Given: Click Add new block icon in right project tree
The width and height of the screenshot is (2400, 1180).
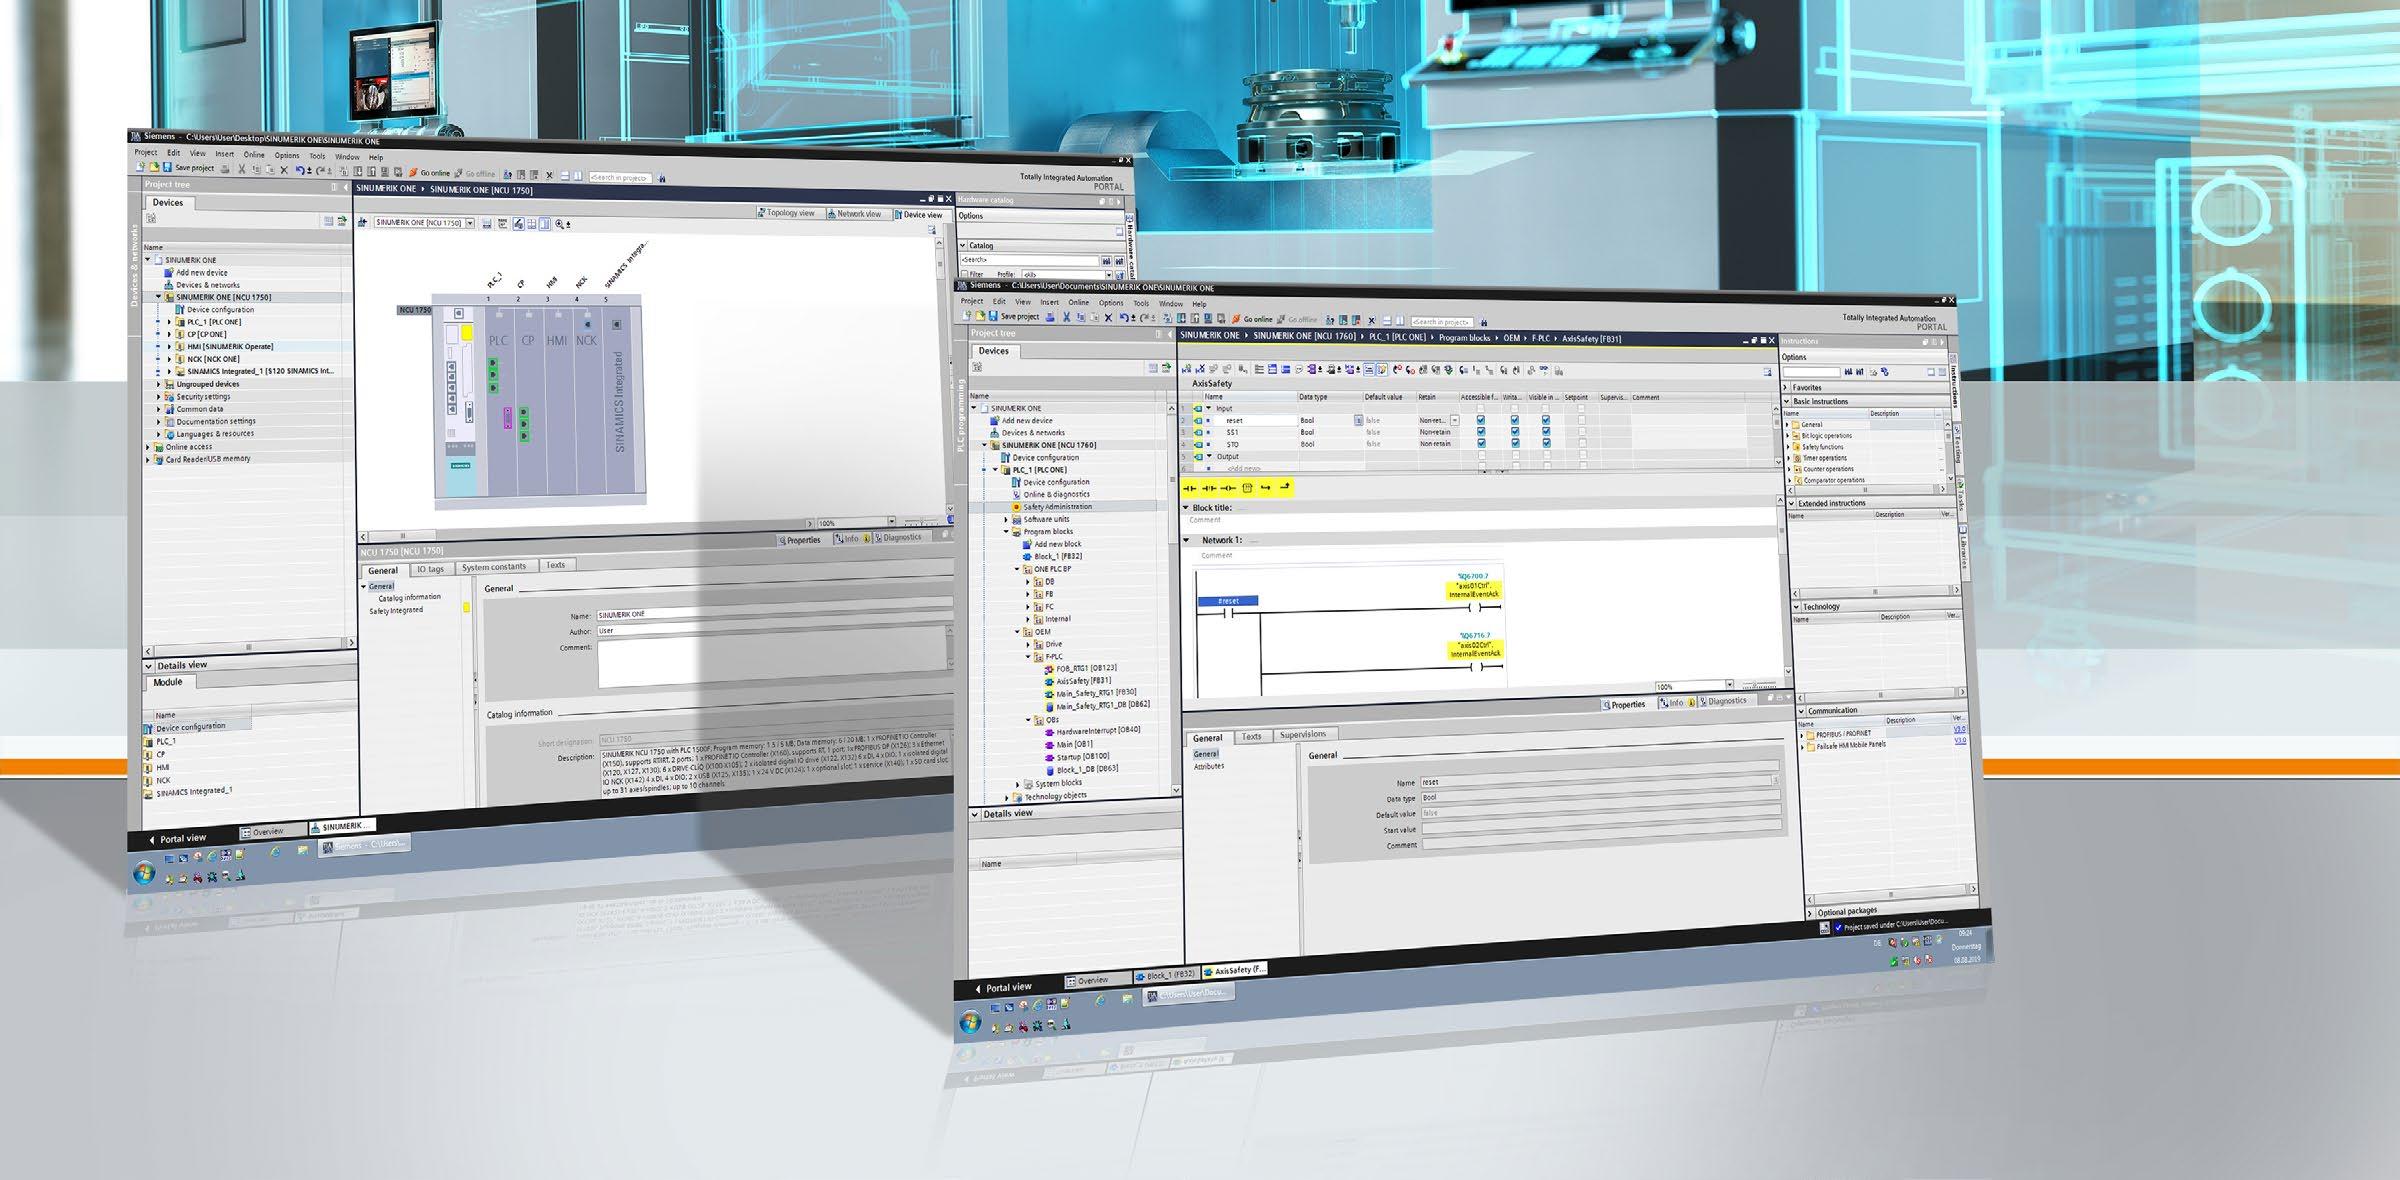Looking at the screenshot, I should (1027, 544).
